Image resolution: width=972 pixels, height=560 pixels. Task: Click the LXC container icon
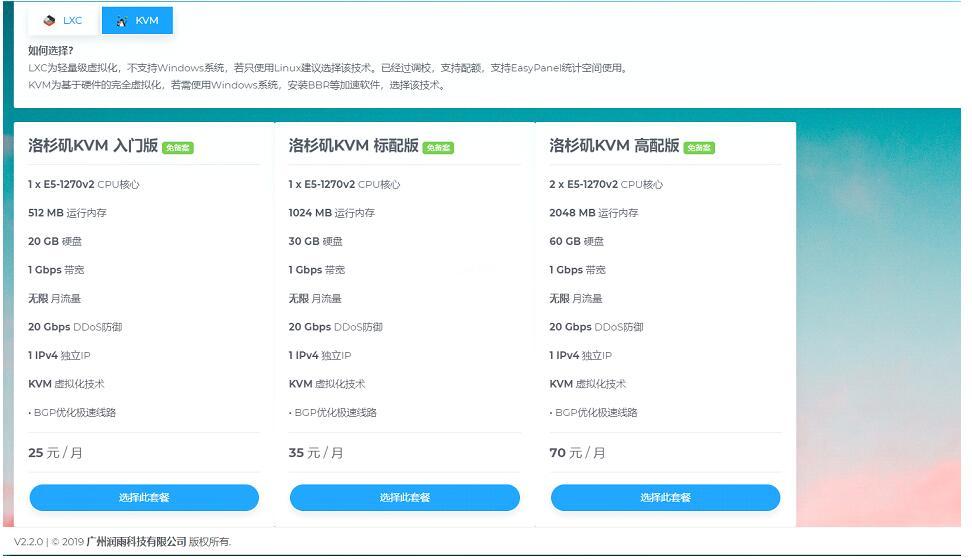pyautogui.click(x=48, y=21)
